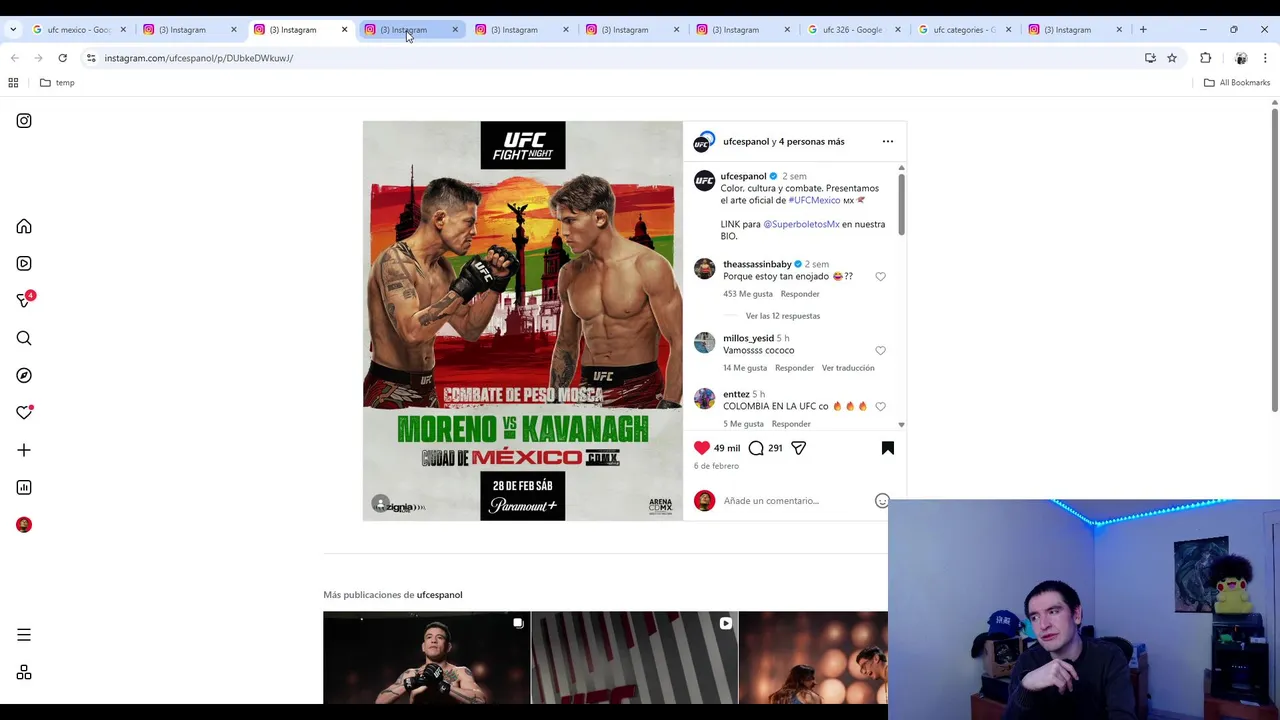The height and width of the screenshot is (720, 1280).
Task: Open ufcespanol profile in post header
Action: (x=746, y=141)
